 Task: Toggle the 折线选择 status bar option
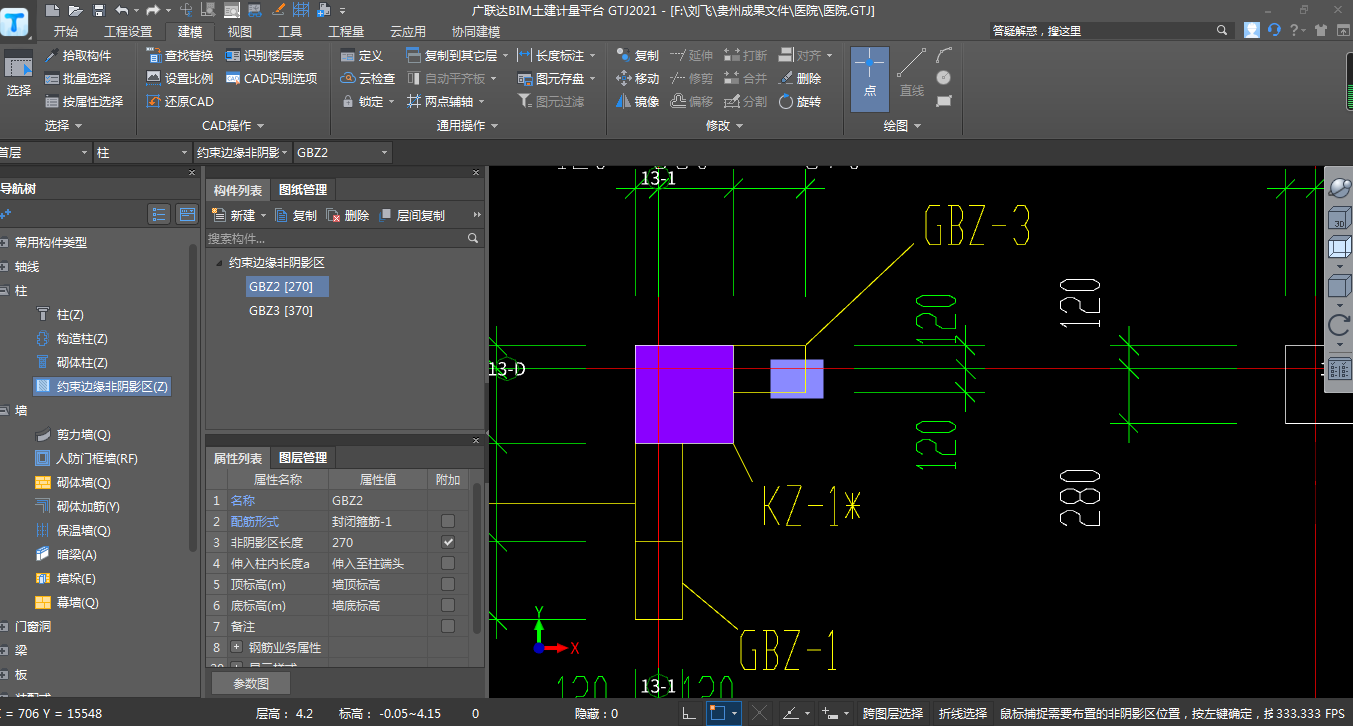(x=963, y=714)
